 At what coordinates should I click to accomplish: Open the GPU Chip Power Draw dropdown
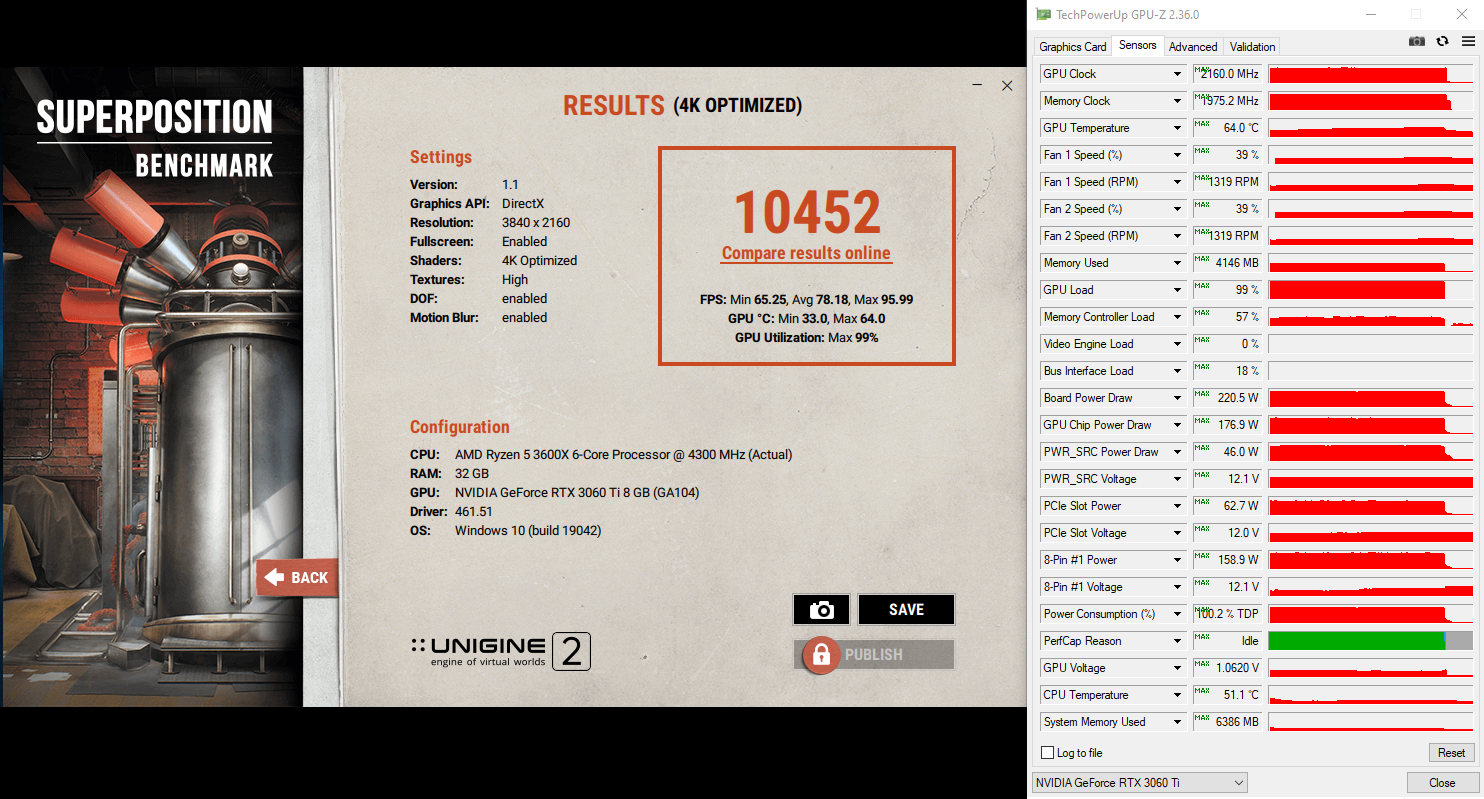[x=1177, y=425]
